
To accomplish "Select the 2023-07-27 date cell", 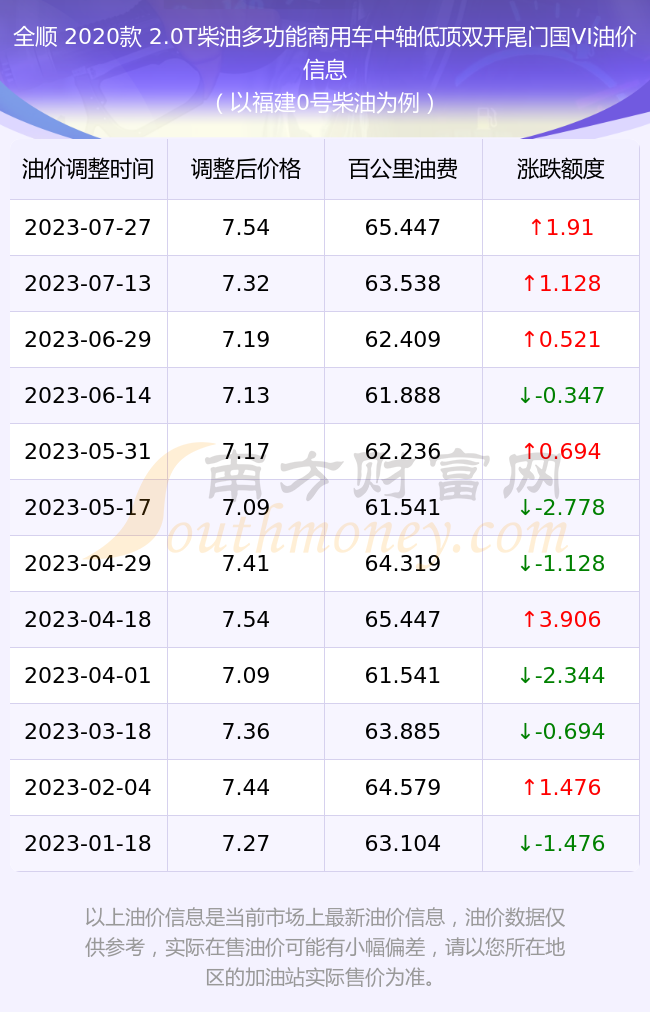I will pyautogui.click(x=88, y=227).
